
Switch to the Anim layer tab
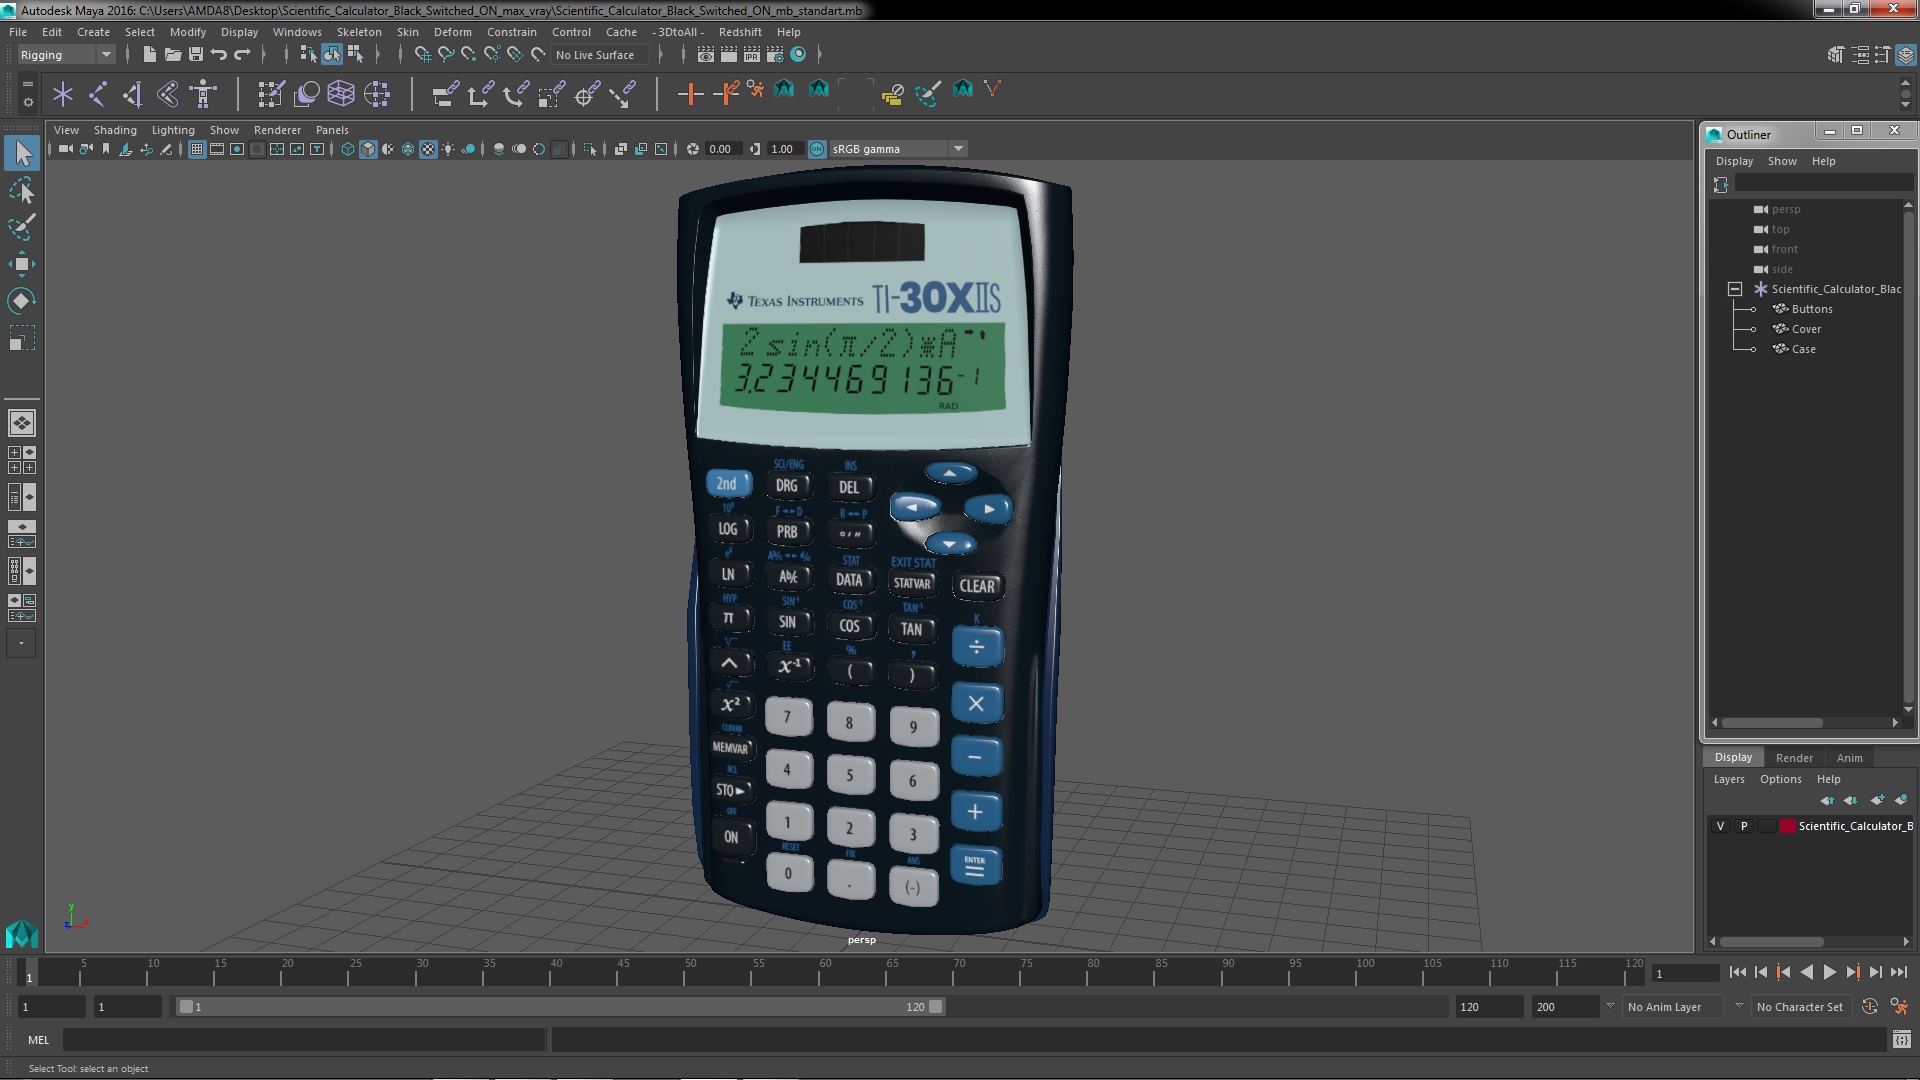tap(1849, 758)
